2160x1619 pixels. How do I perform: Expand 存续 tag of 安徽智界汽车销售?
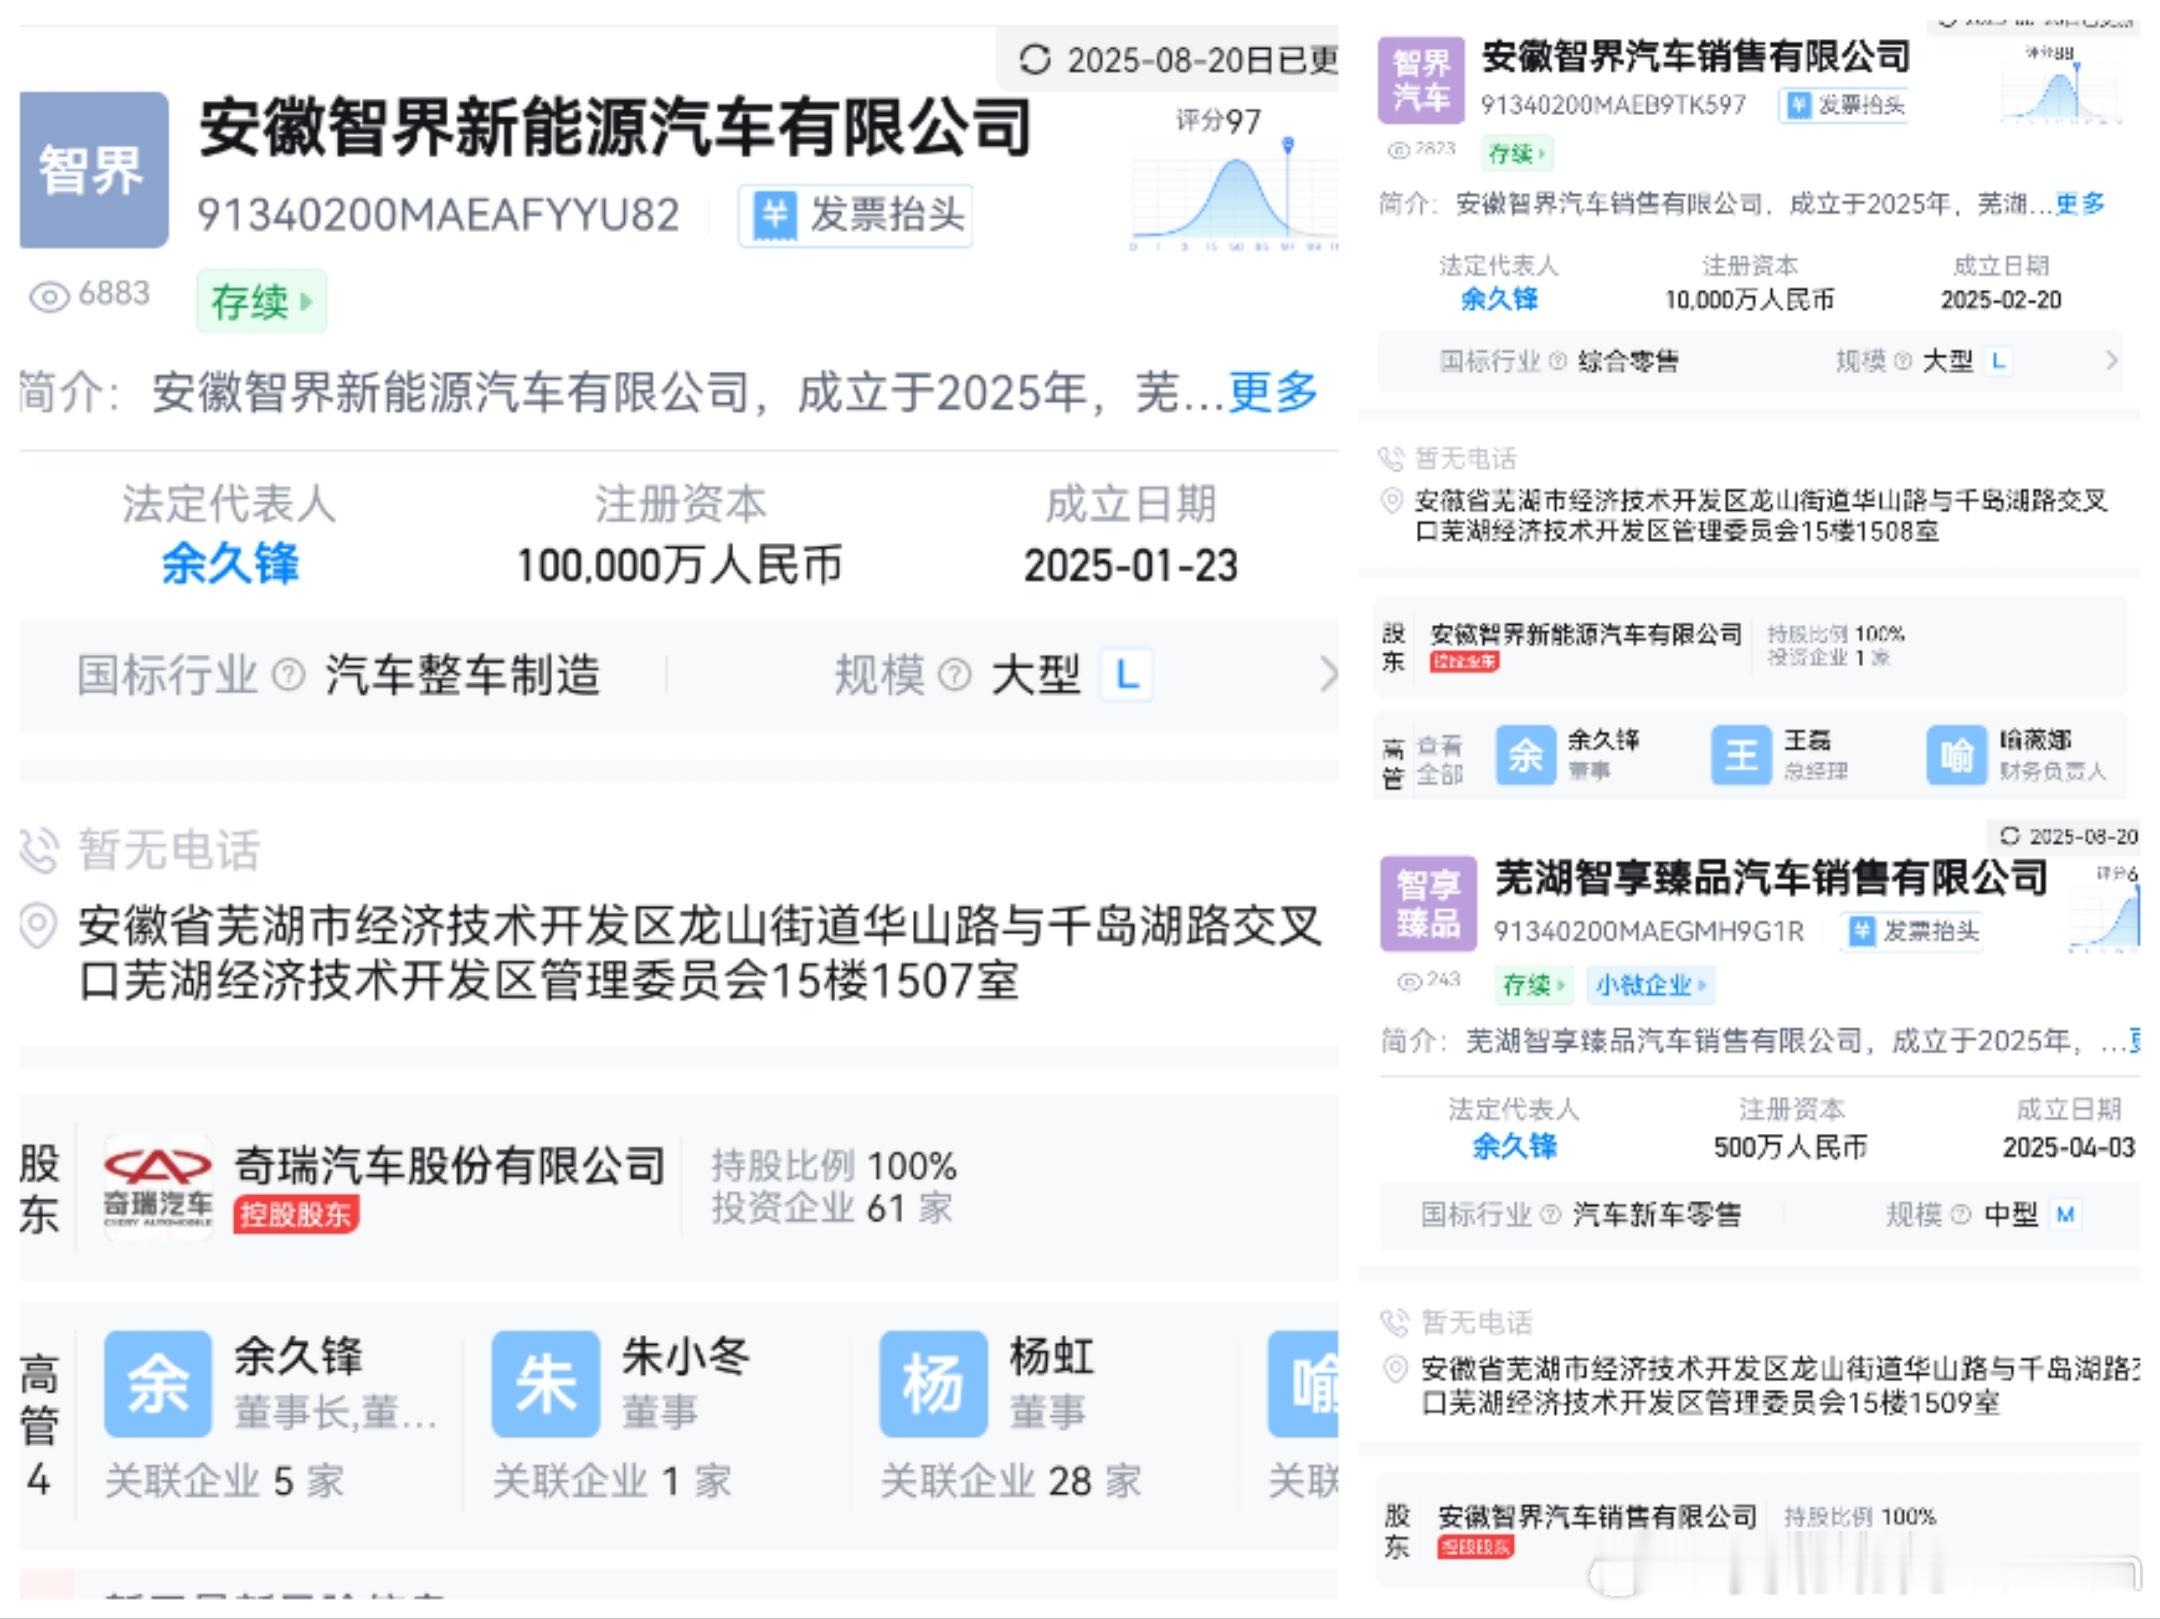pos(1517,154)
